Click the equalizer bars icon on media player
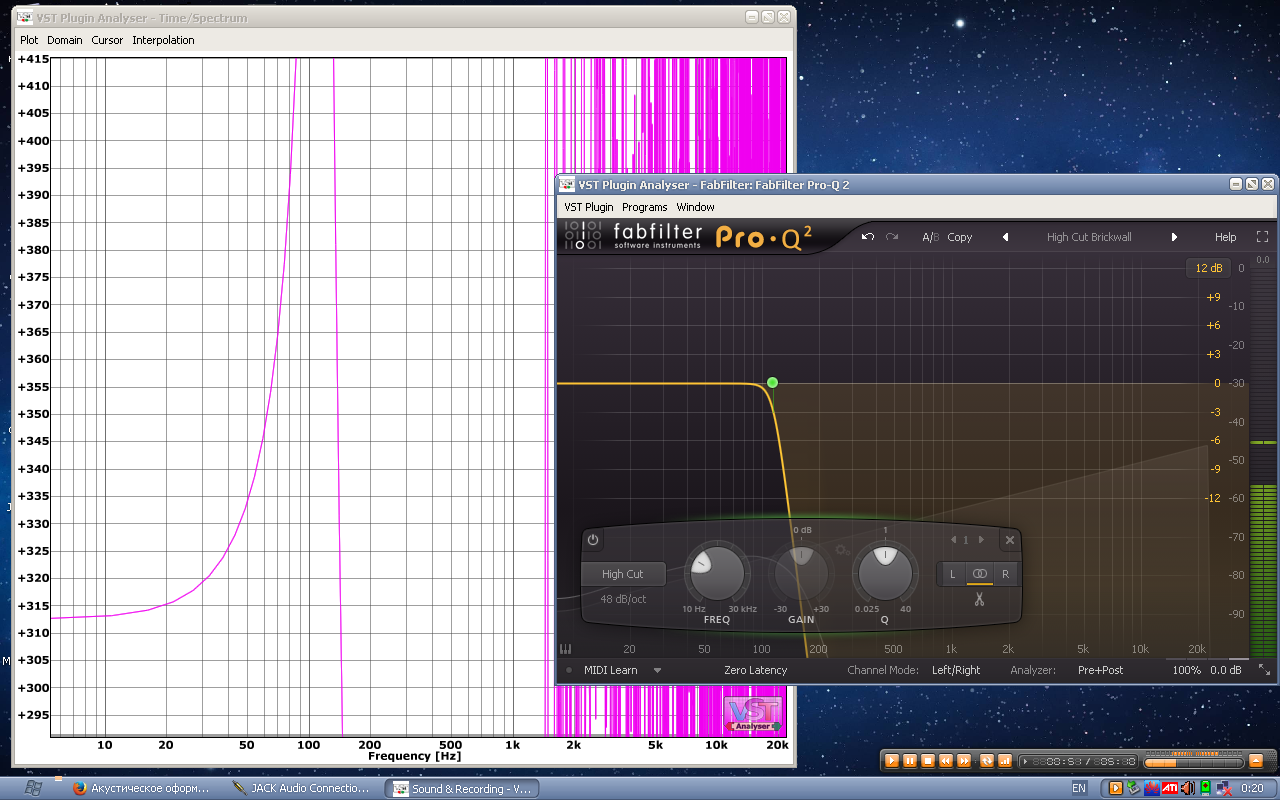Screen dimensions: 1280x800 [x=1005, y=761]
